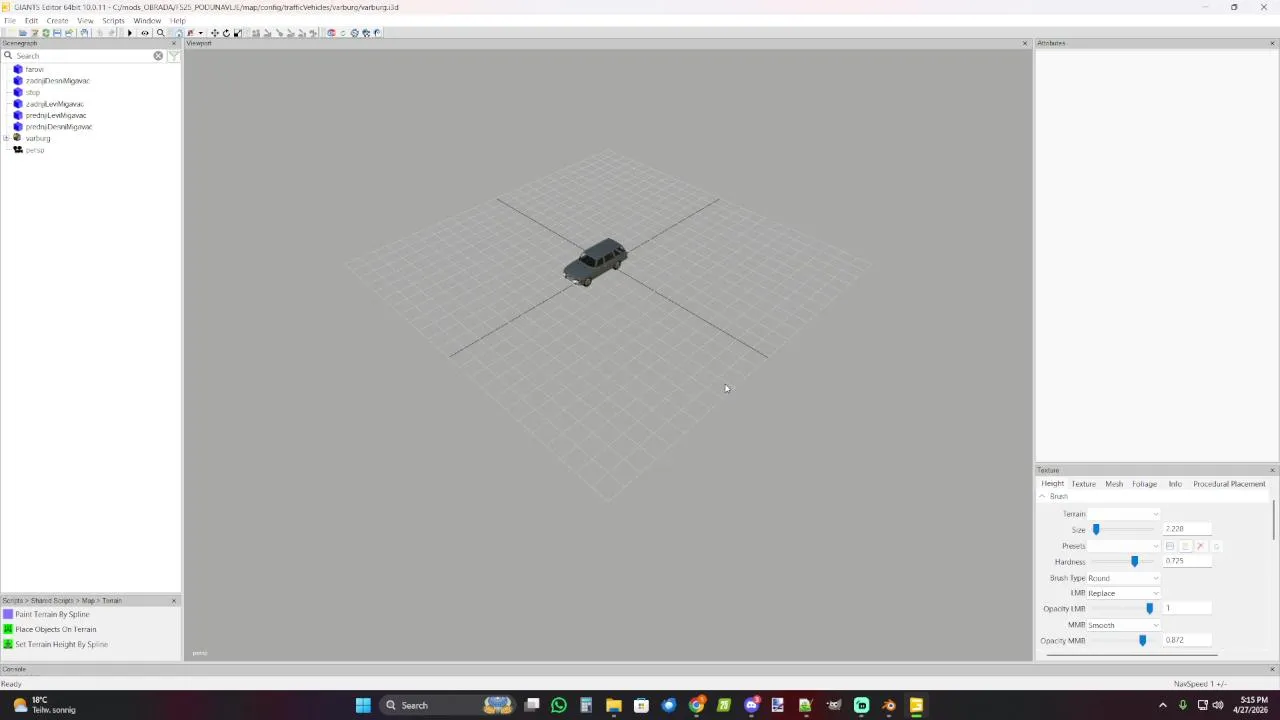This screenshot has width=1280, height=720.
Task: Open the File menu
Action: tap(10, 20)
